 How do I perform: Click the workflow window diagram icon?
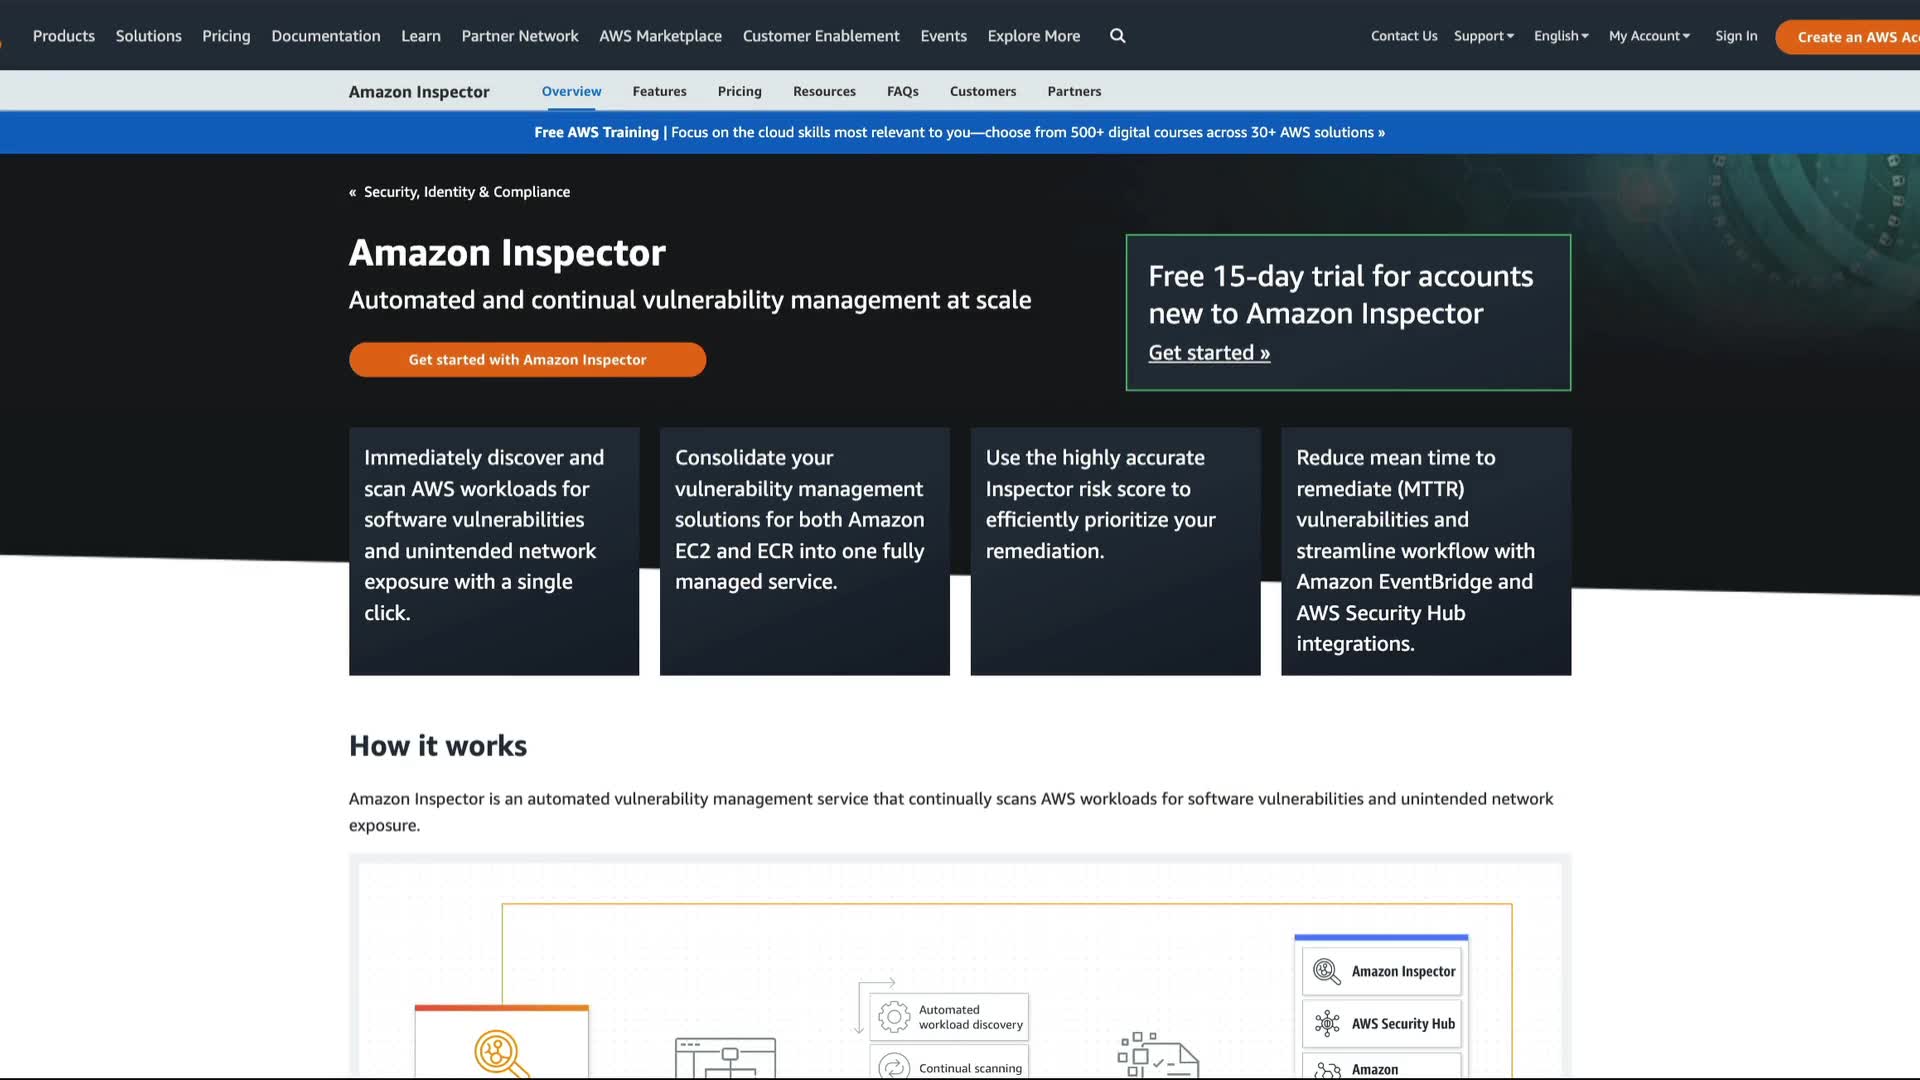point(725,1058)
